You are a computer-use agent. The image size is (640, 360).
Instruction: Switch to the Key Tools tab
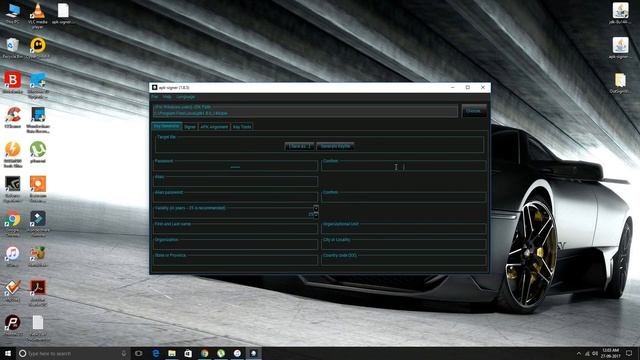tap(242, 127)
